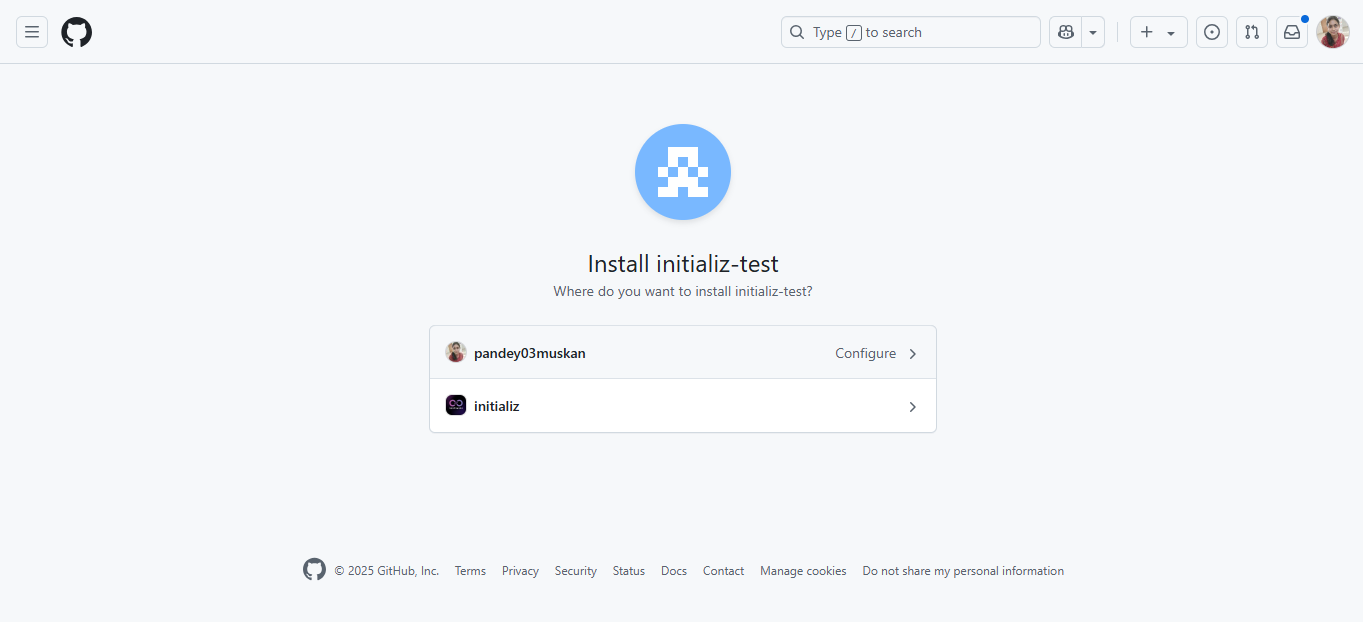The height and width of the screenshot is (630, 1363).
Task: Select the pandey03muskan account row
Action: click(x=683, y=353)
